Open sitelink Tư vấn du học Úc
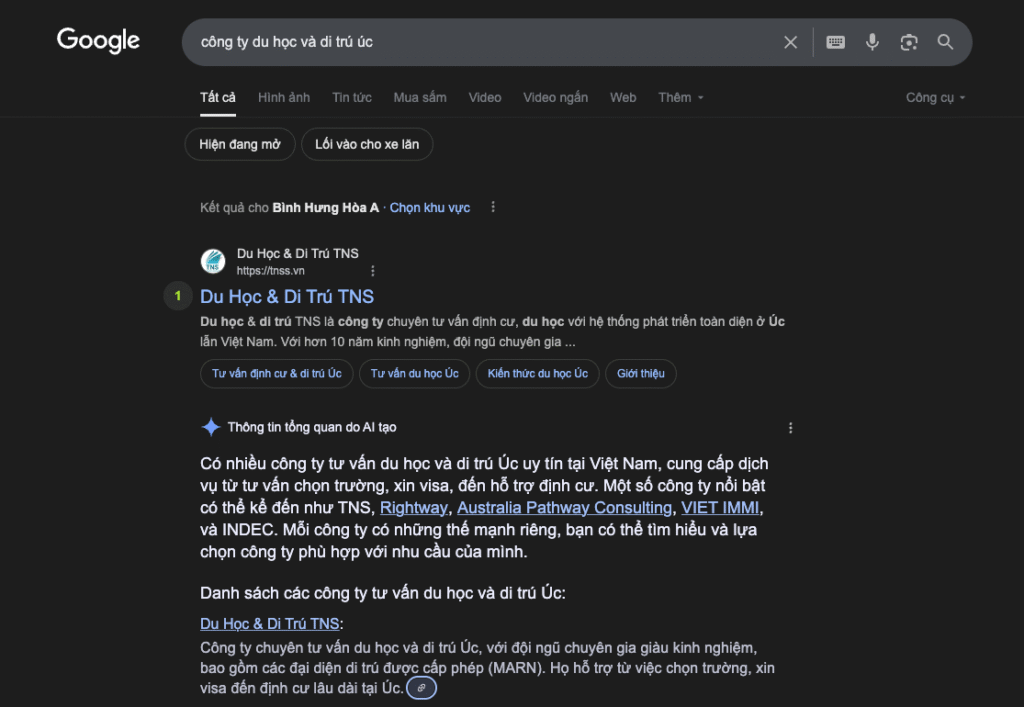 point(414,373)
